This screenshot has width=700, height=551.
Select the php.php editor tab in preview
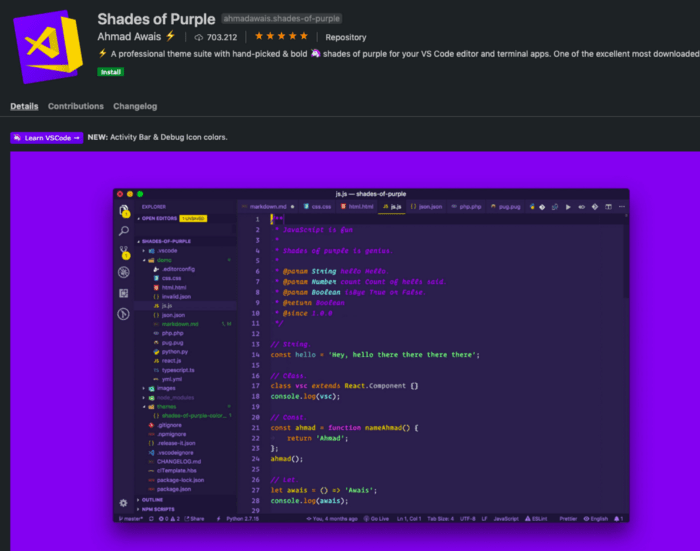click(466, 207)
